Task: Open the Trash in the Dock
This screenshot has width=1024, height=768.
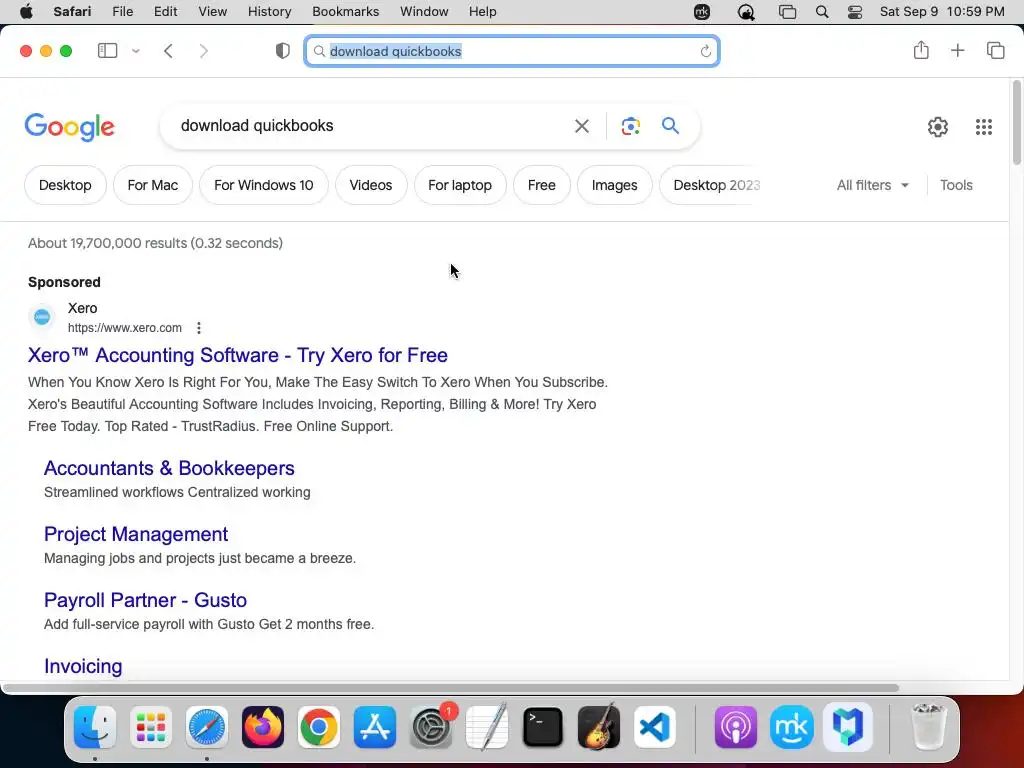Action: (928, 727)
